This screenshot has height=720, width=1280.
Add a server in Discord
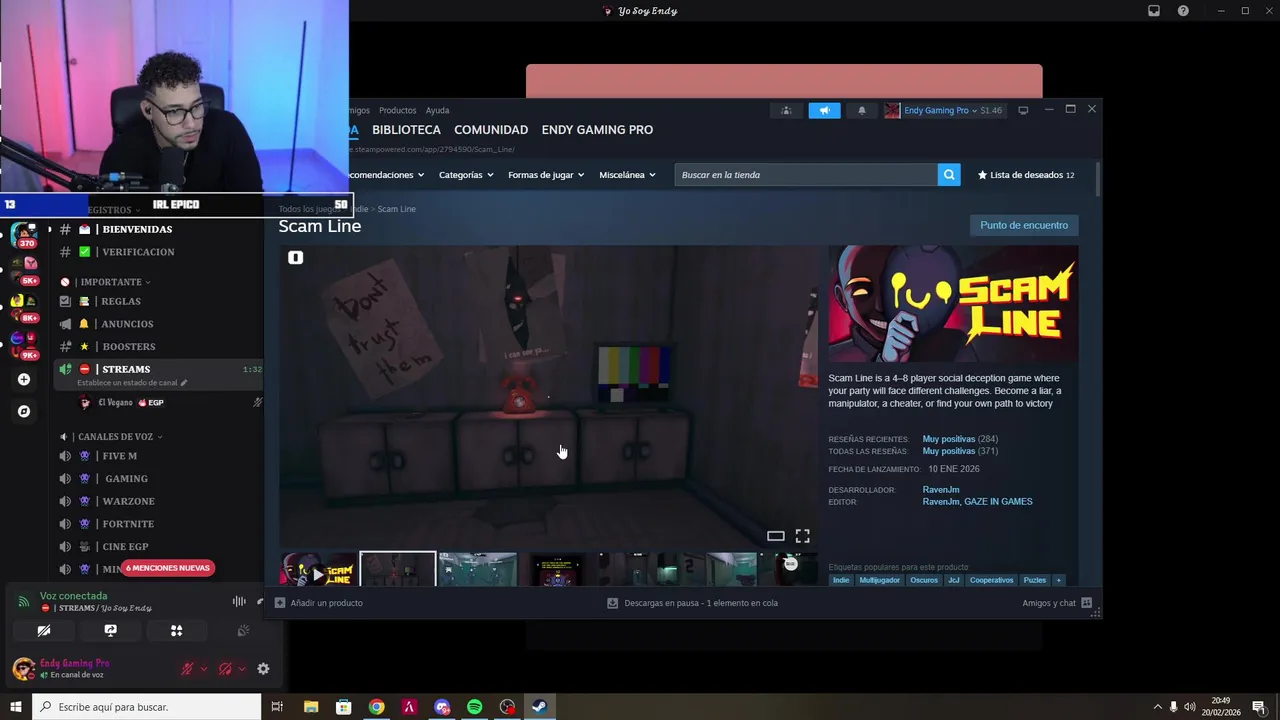pos(24,380)
